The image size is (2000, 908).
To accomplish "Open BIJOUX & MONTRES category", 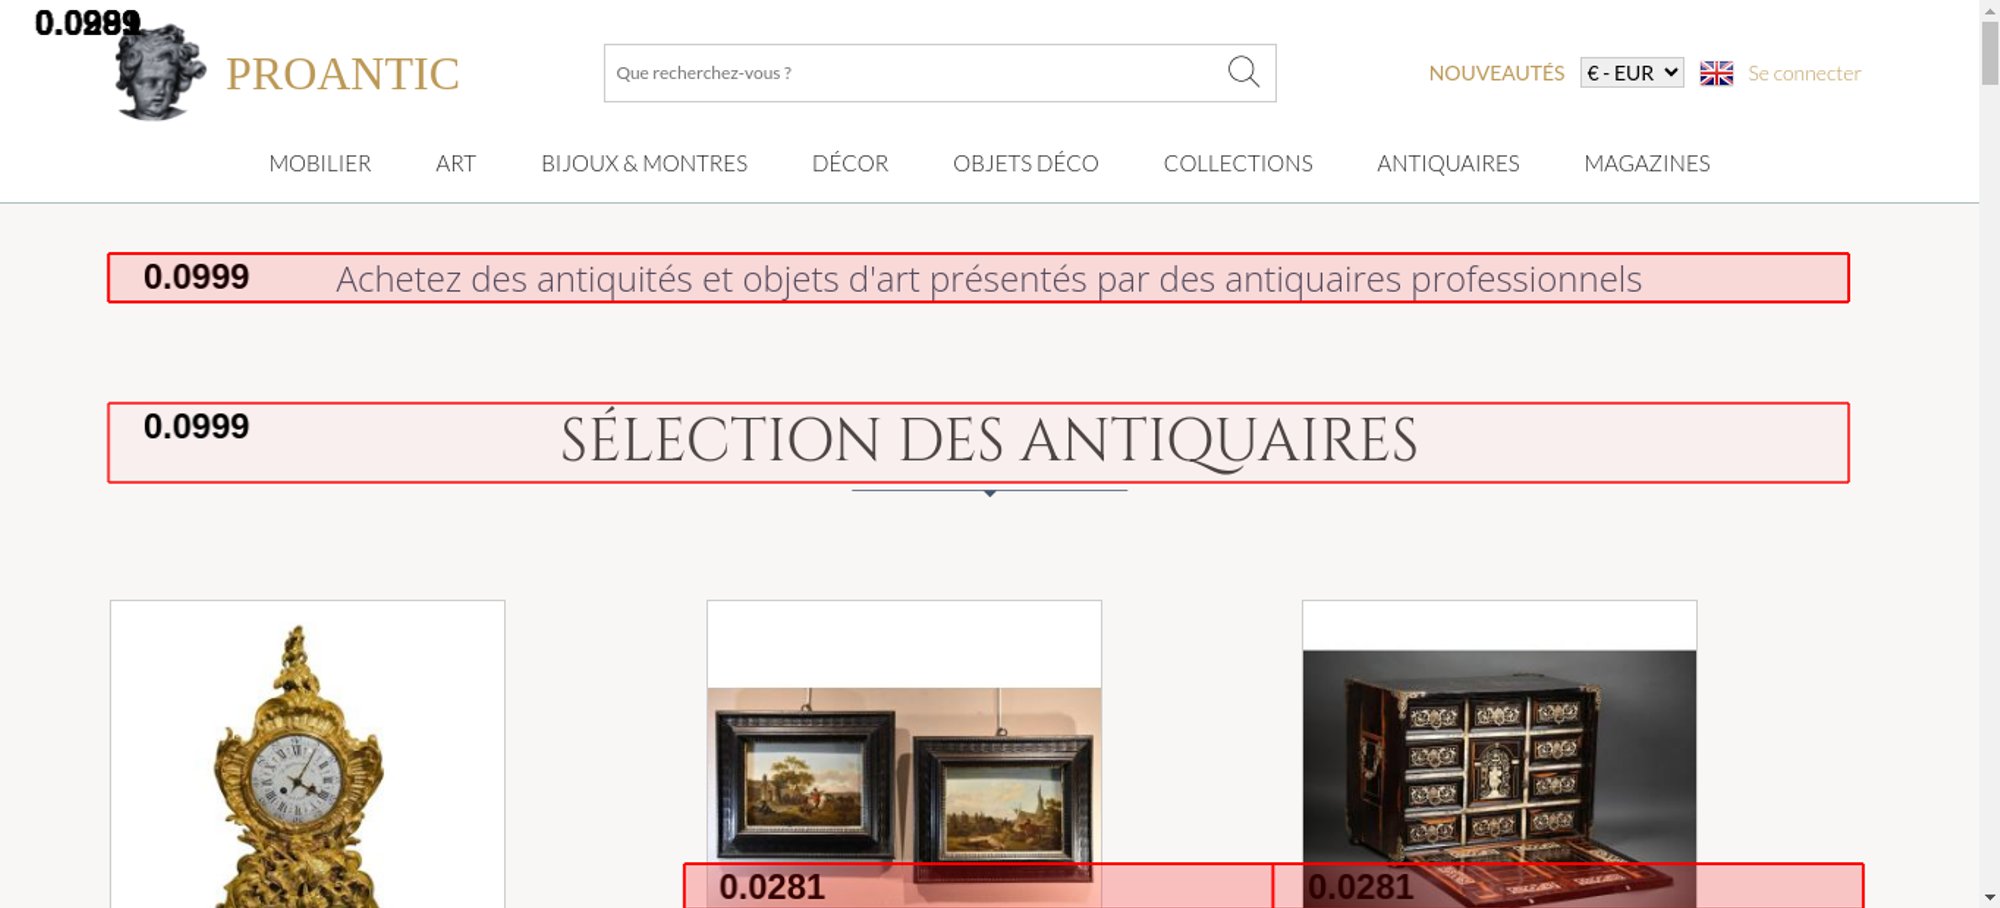I will 644,163.
